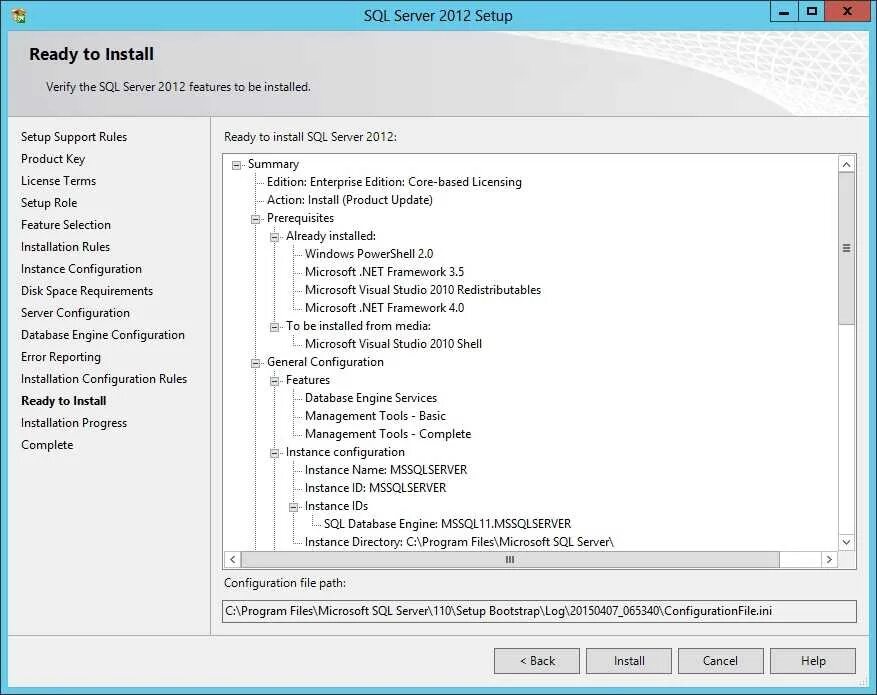Collapse the General Configuration node
The width and height of the screenshot is (877, 695).
256,363
